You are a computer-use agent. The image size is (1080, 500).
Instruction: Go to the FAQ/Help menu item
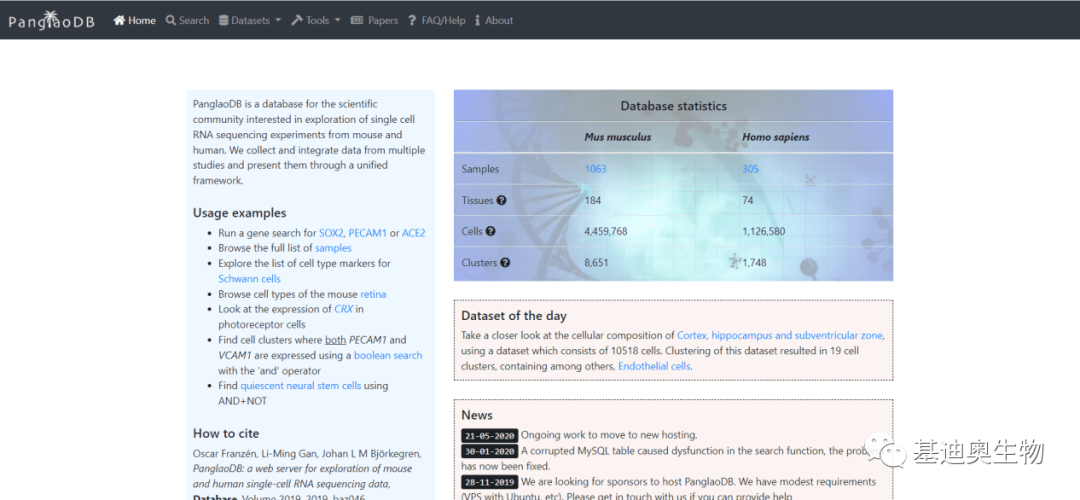443,20
